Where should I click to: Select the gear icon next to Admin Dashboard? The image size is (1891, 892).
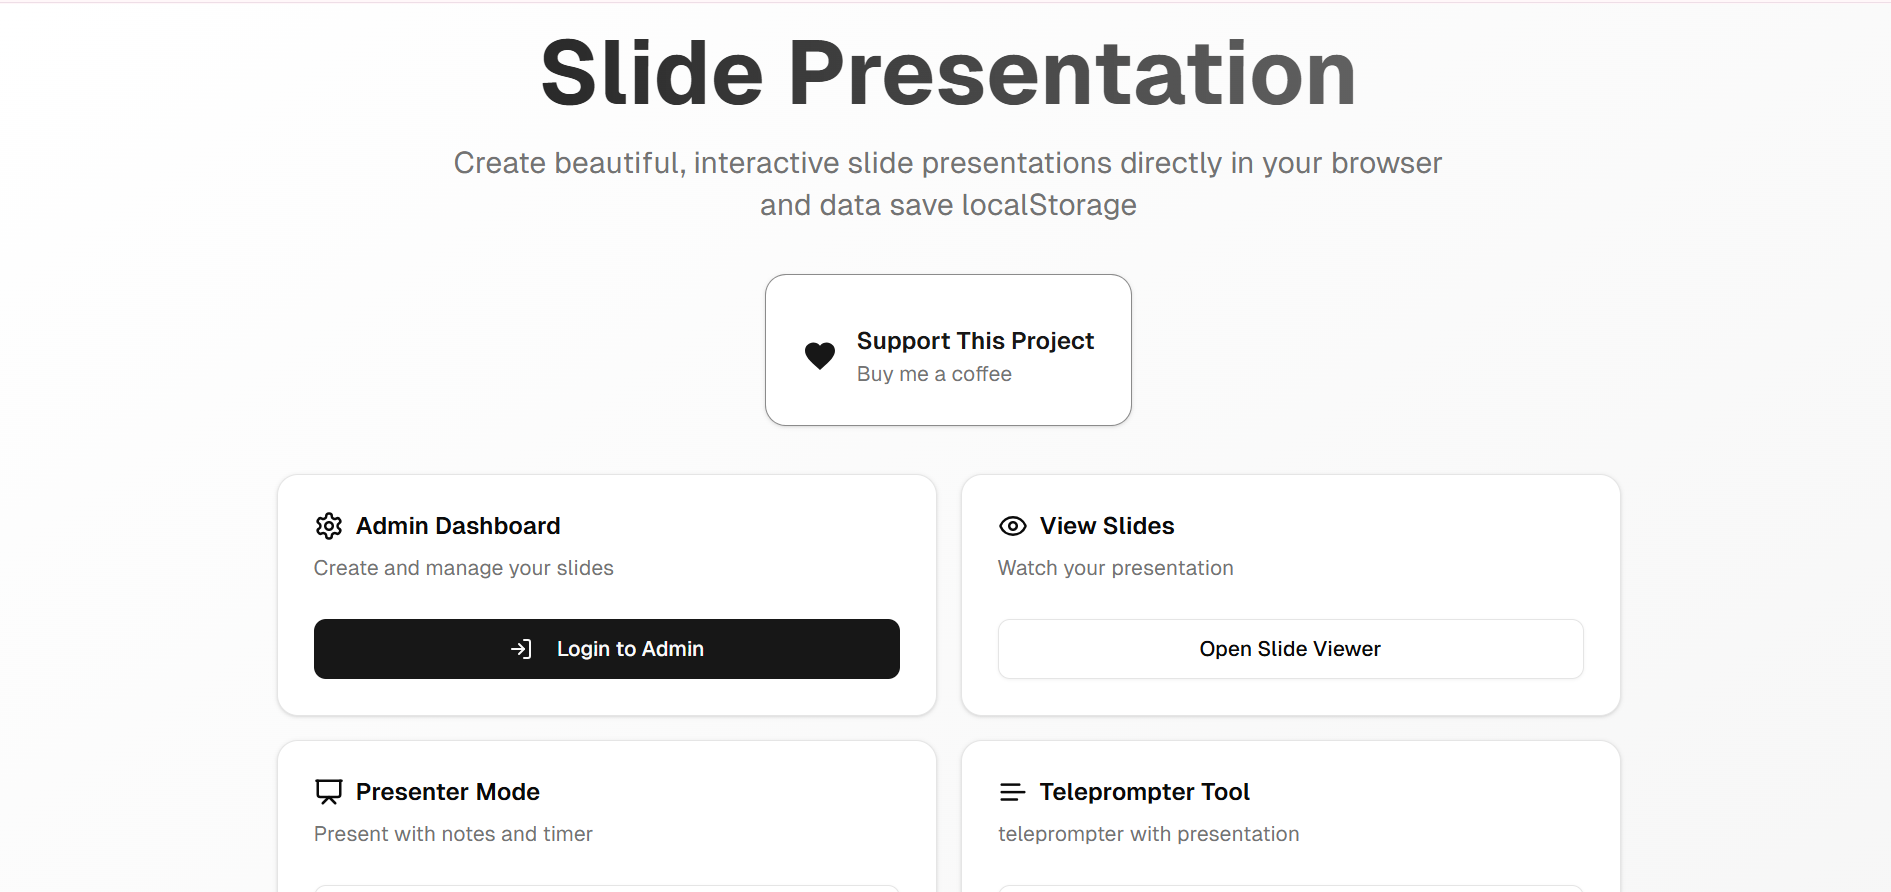click(x=329, y=525)
